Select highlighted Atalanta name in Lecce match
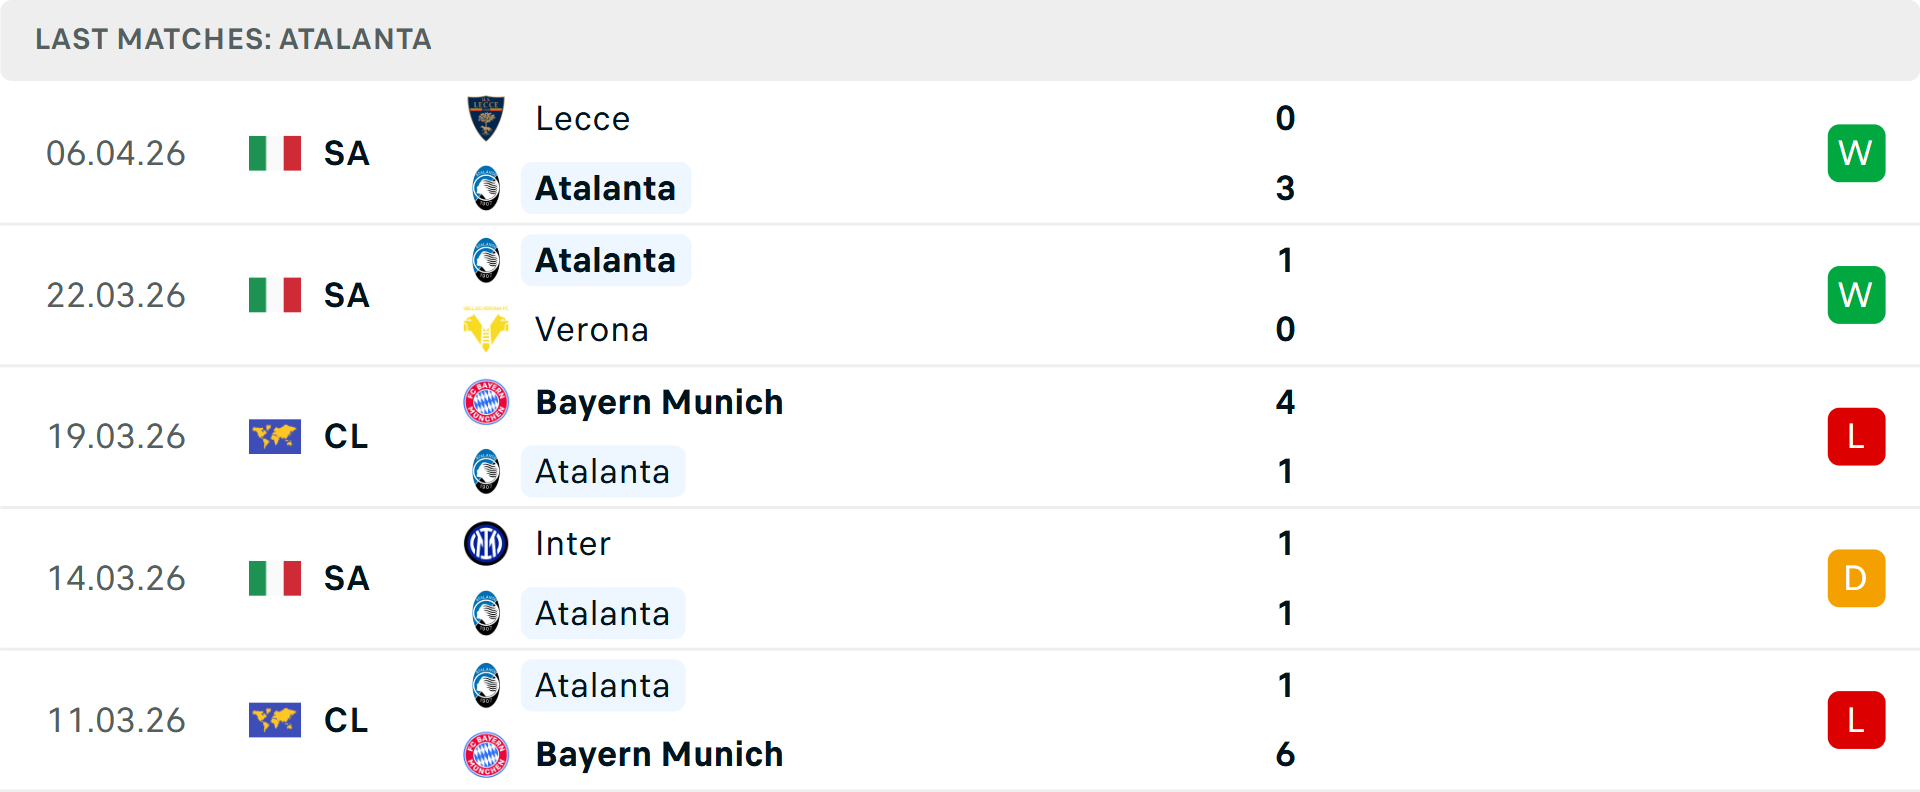1920x792 pixels. coord(605,188)
